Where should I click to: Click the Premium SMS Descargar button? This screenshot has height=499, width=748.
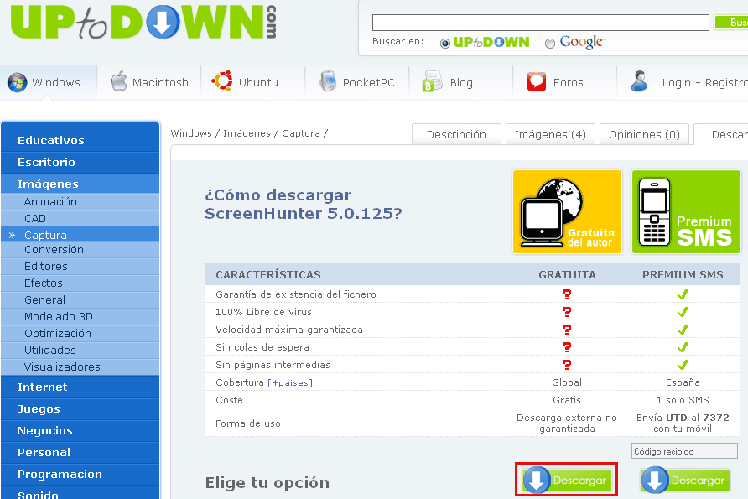[x=686, y=479]
